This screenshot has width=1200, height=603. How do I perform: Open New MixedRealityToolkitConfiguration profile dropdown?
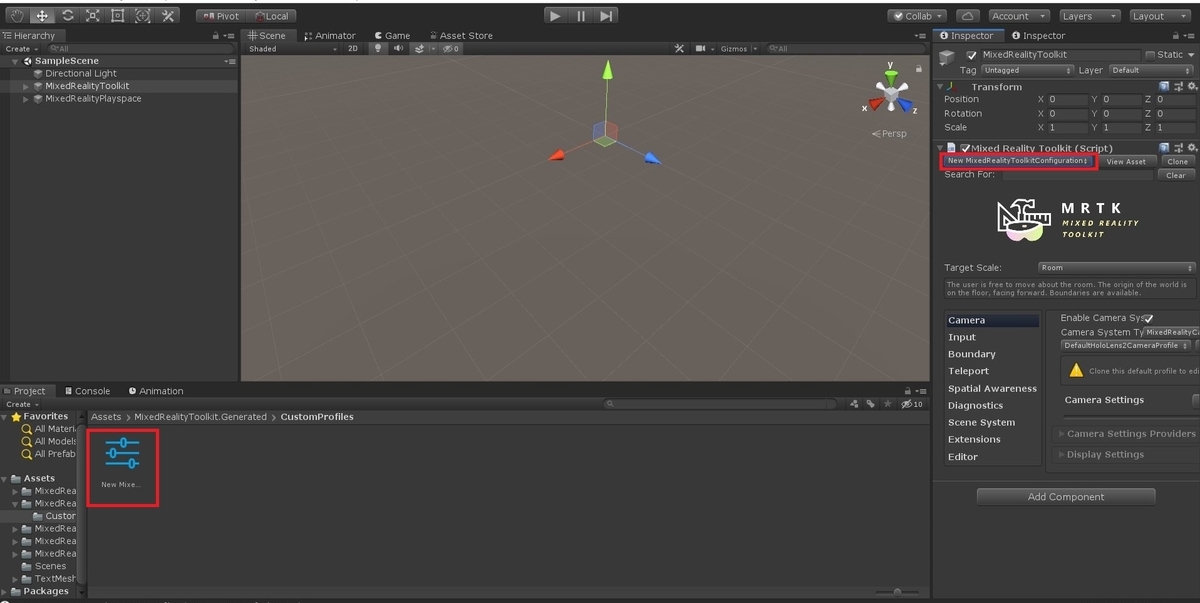click(x=1018, y=161)
